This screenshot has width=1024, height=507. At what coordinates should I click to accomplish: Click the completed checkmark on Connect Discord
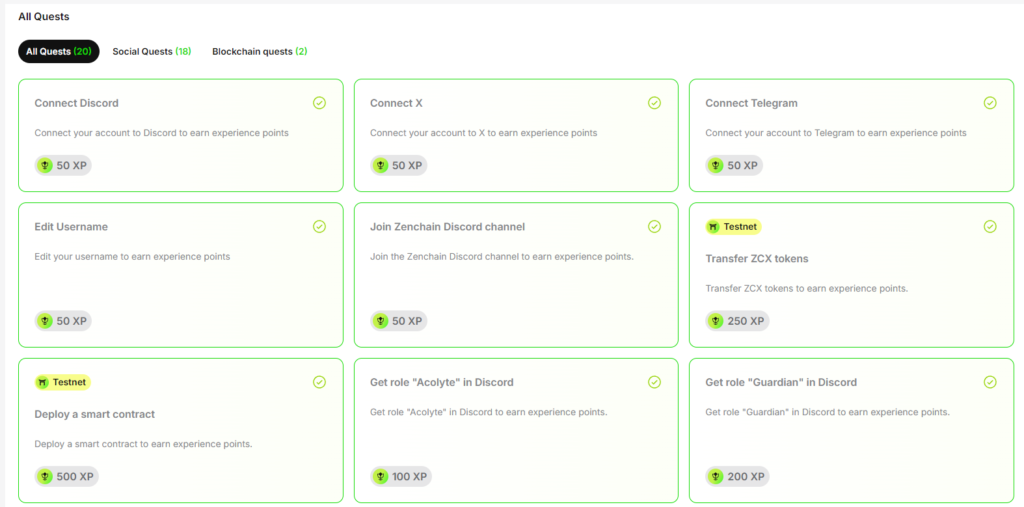[x=319, y=103]
